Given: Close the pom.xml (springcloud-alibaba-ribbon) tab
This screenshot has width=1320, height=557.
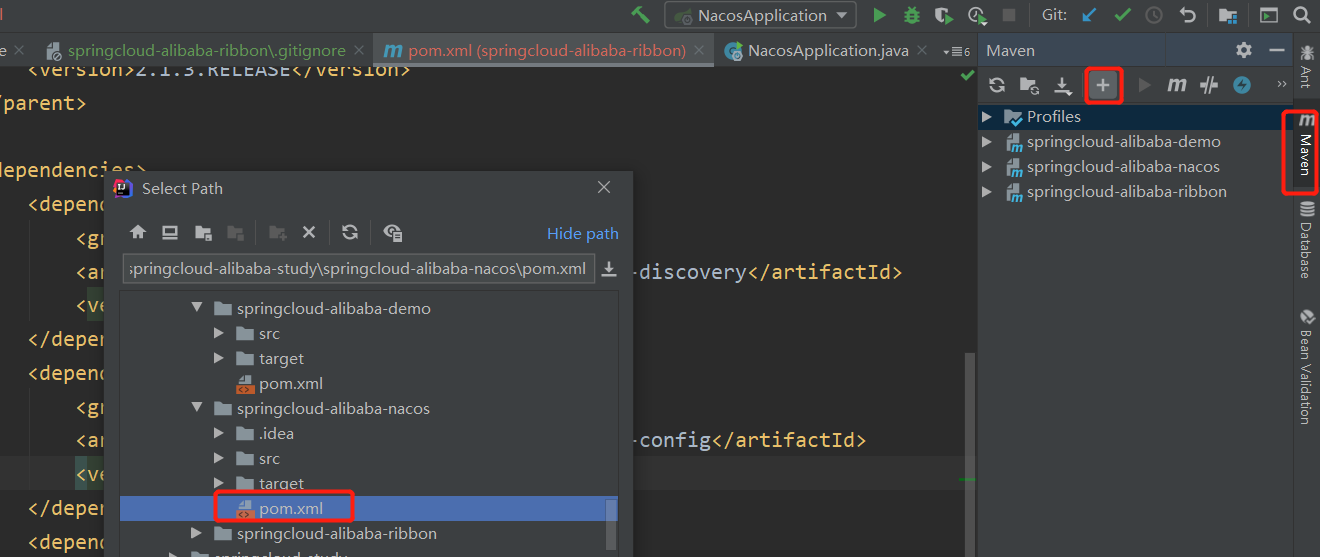Looking at the screenshot, I should point(700,51).
